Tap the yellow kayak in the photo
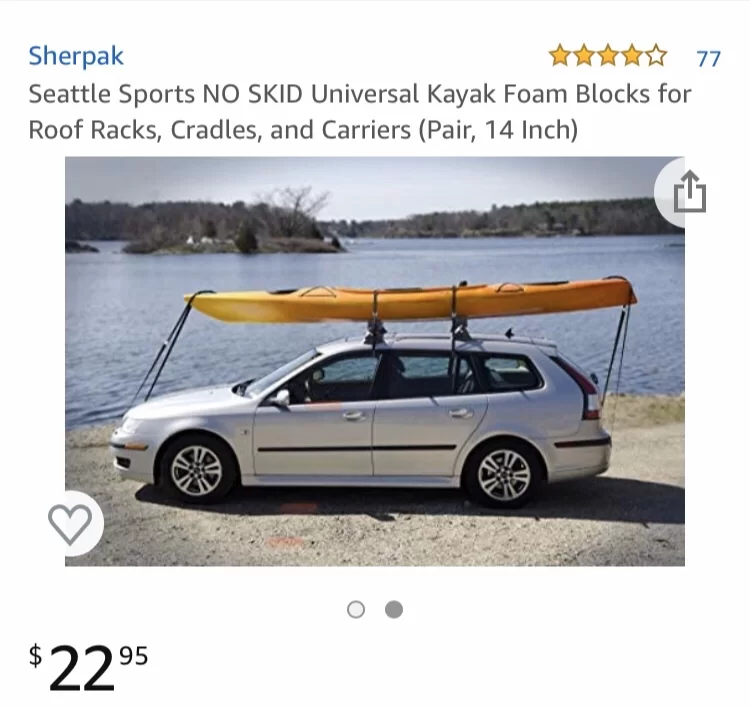Image resolution: width=750 pixels, height=708 pixels. coord(411,300)
